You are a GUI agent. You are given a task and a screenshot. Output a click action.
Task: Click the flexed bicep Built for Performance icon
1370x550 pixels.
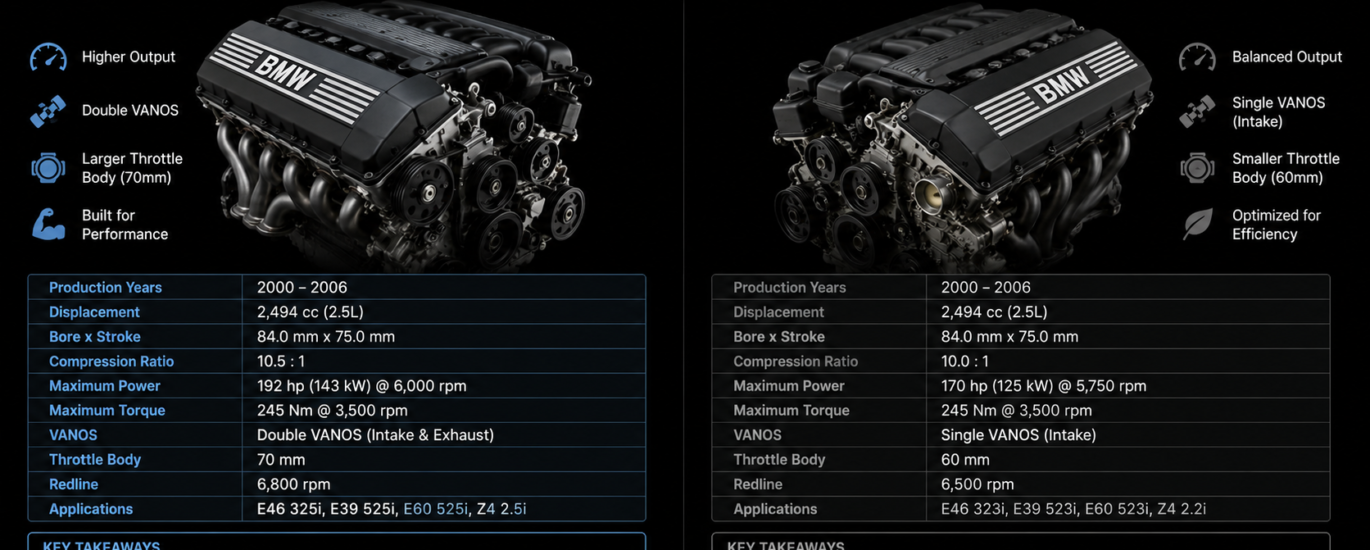click(x=48, y=224)
